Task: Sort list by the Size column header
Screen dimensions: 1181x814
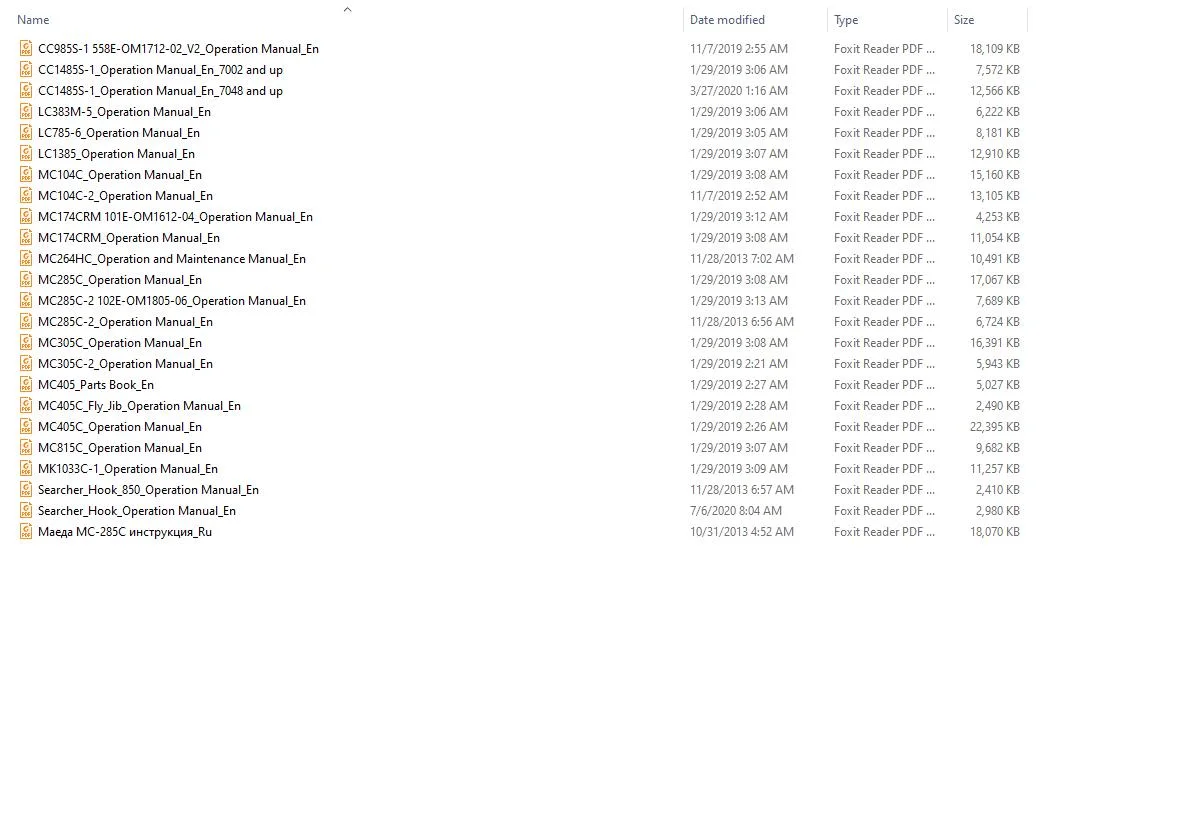Action: pos(963,20)
